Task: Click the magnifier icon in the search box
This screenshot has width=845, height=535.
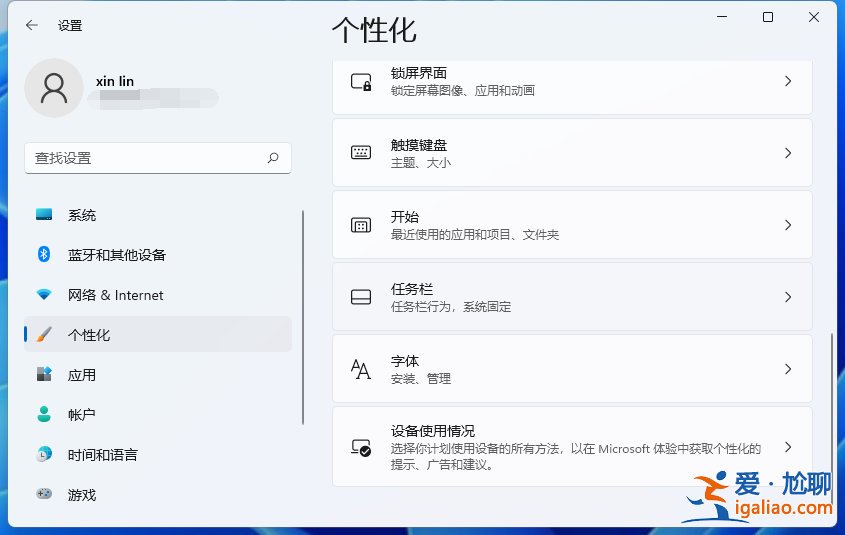Action: click(273, 158)
